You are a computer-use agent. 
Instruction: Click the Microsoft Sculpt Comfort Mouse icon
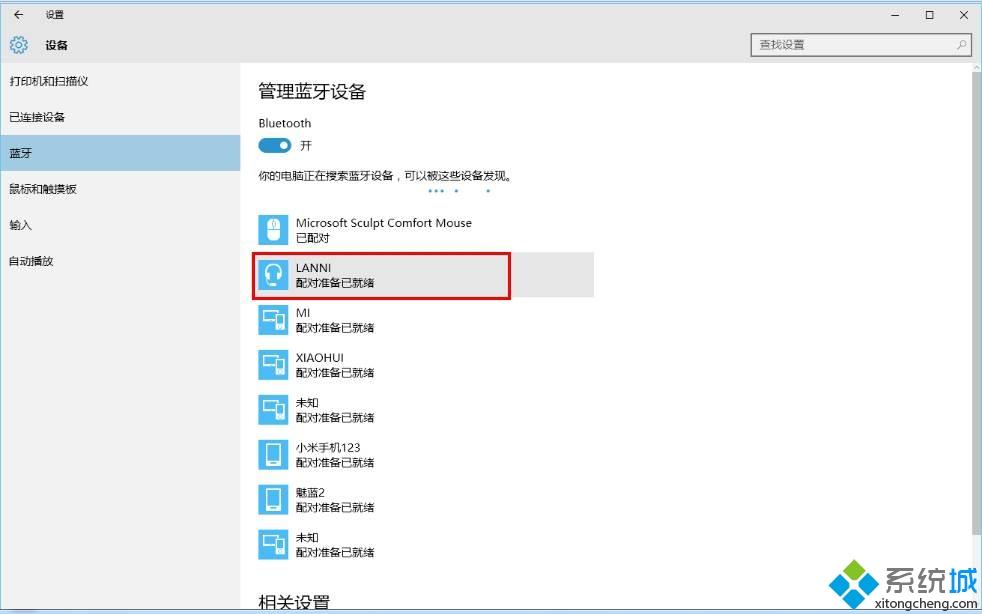pyautogui.click(x=273, y=229)
